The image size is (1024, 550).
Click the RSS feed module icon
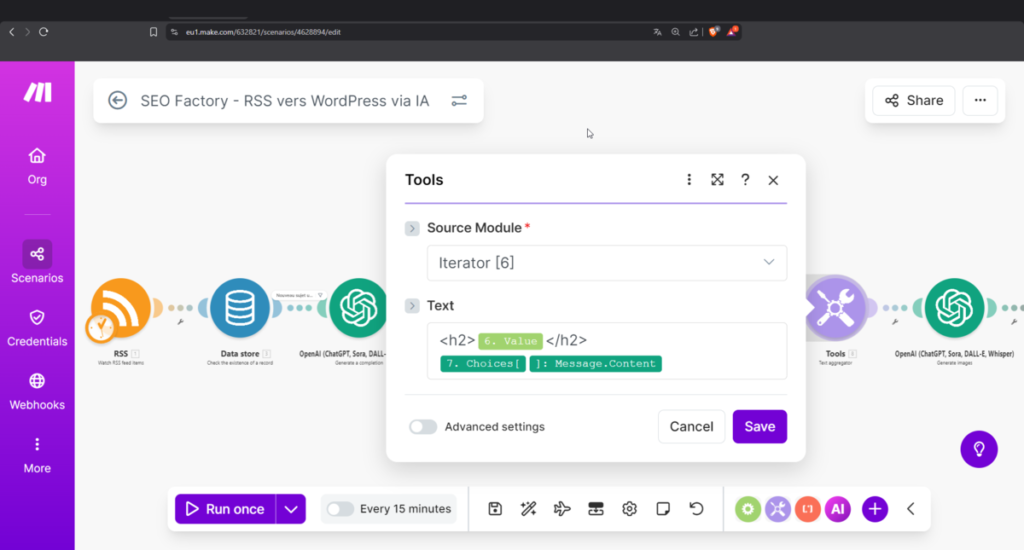click(121, 308)
